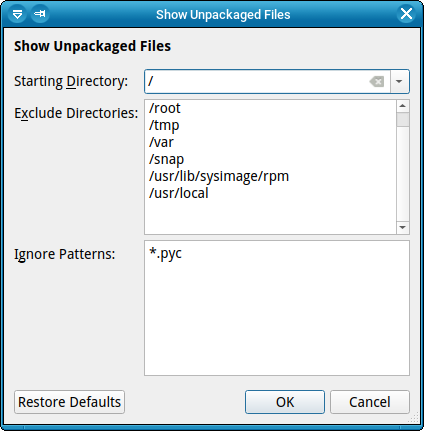The image size is (424, 431).
Task: Confirm the dialog with OK
Action: (285, 402)
